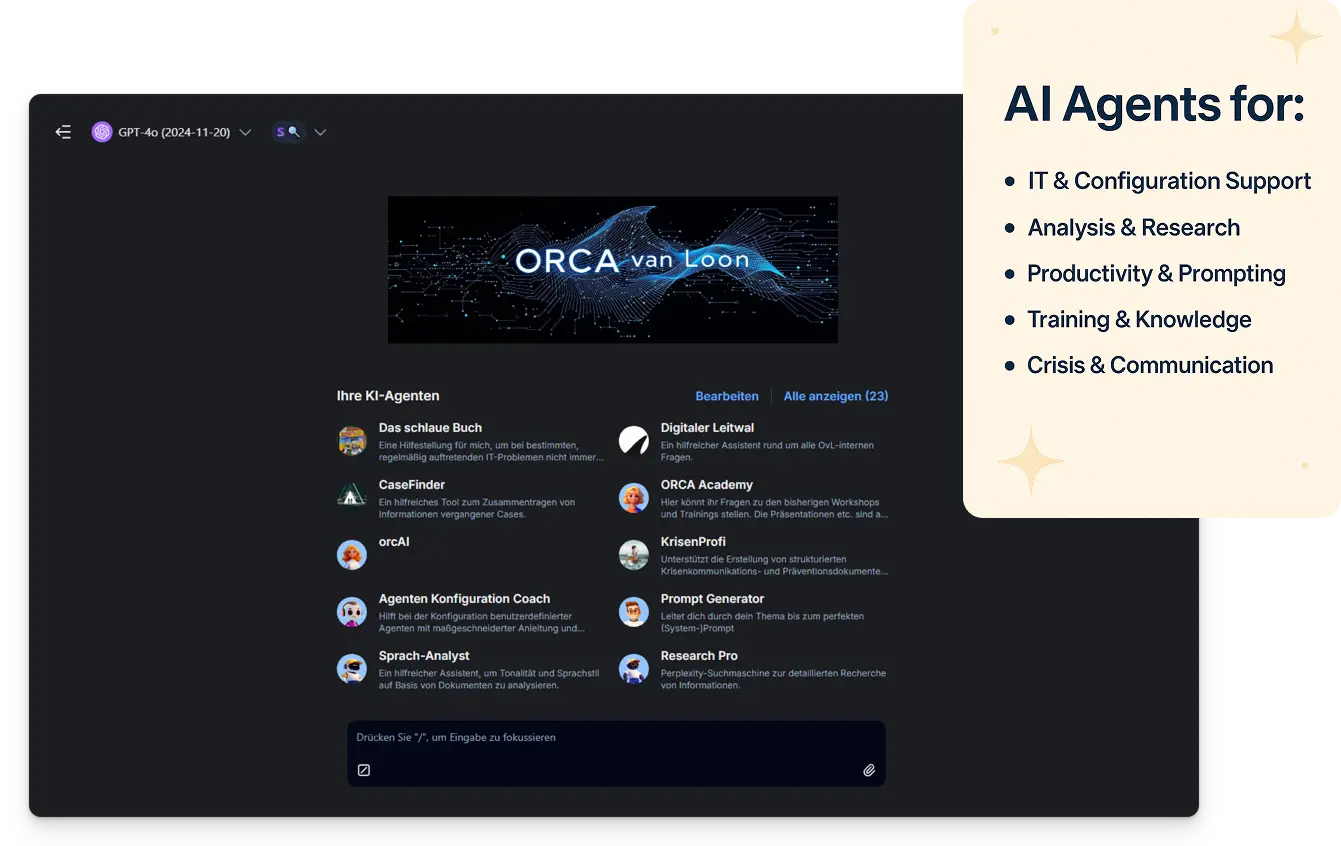This screenshot has height=846, width=1341.
Task: Select the Digitaler Leitwal agent icon
Action: click(634, 441)
